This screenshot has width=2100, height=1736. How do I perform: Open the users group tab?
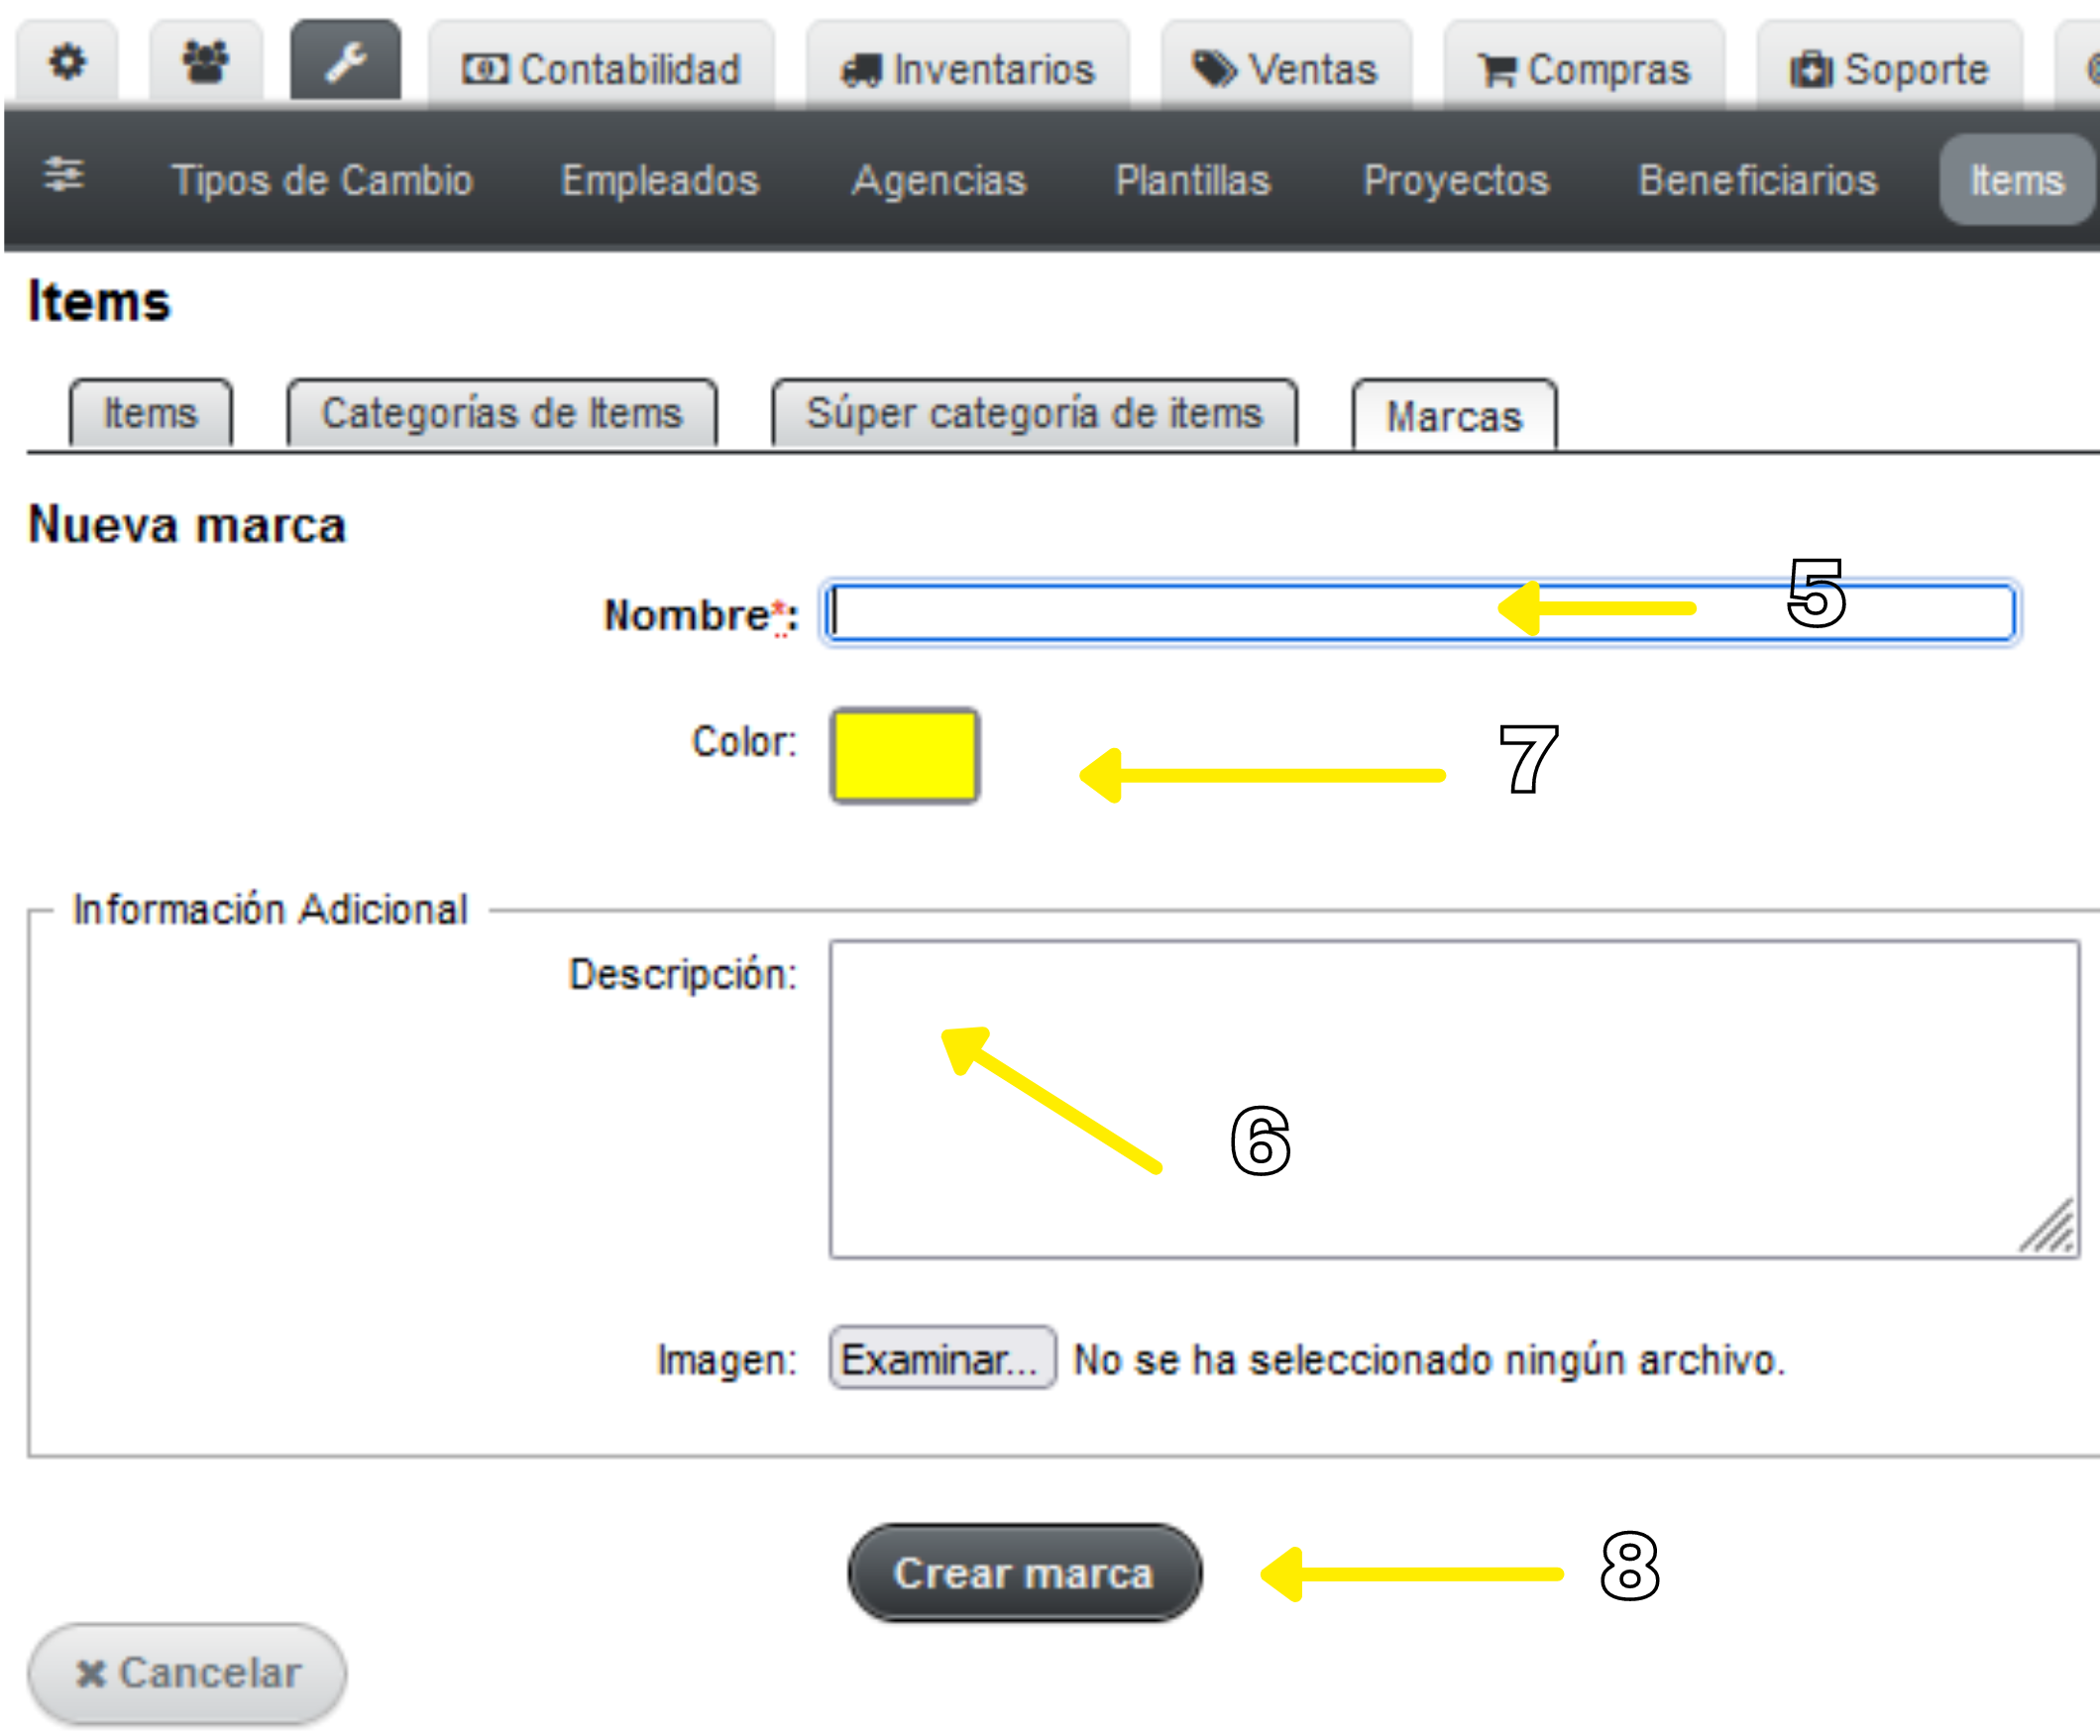tap(206, 62)
